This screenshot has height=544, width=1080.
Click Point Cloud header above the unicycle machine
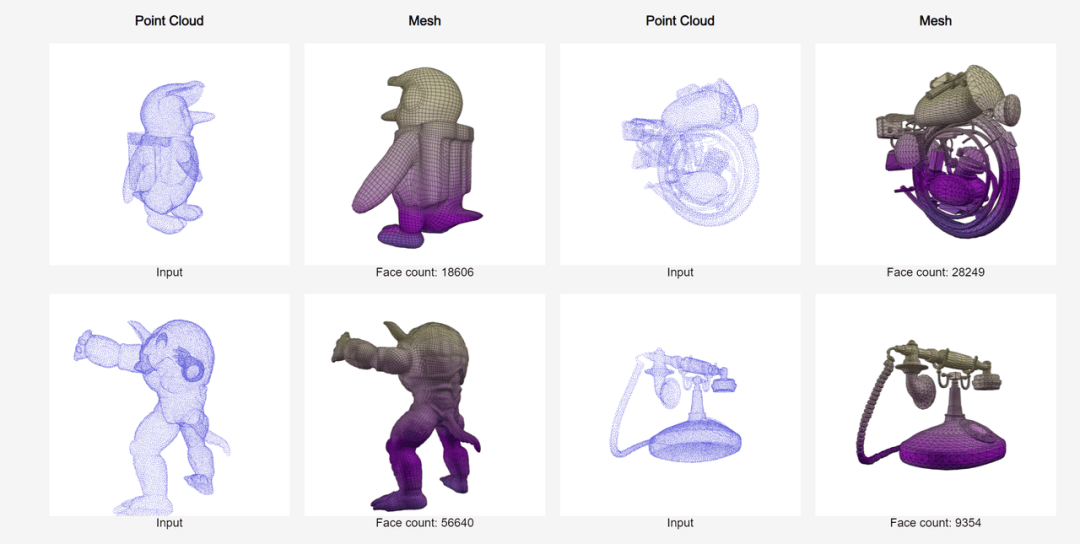(680, 21)
